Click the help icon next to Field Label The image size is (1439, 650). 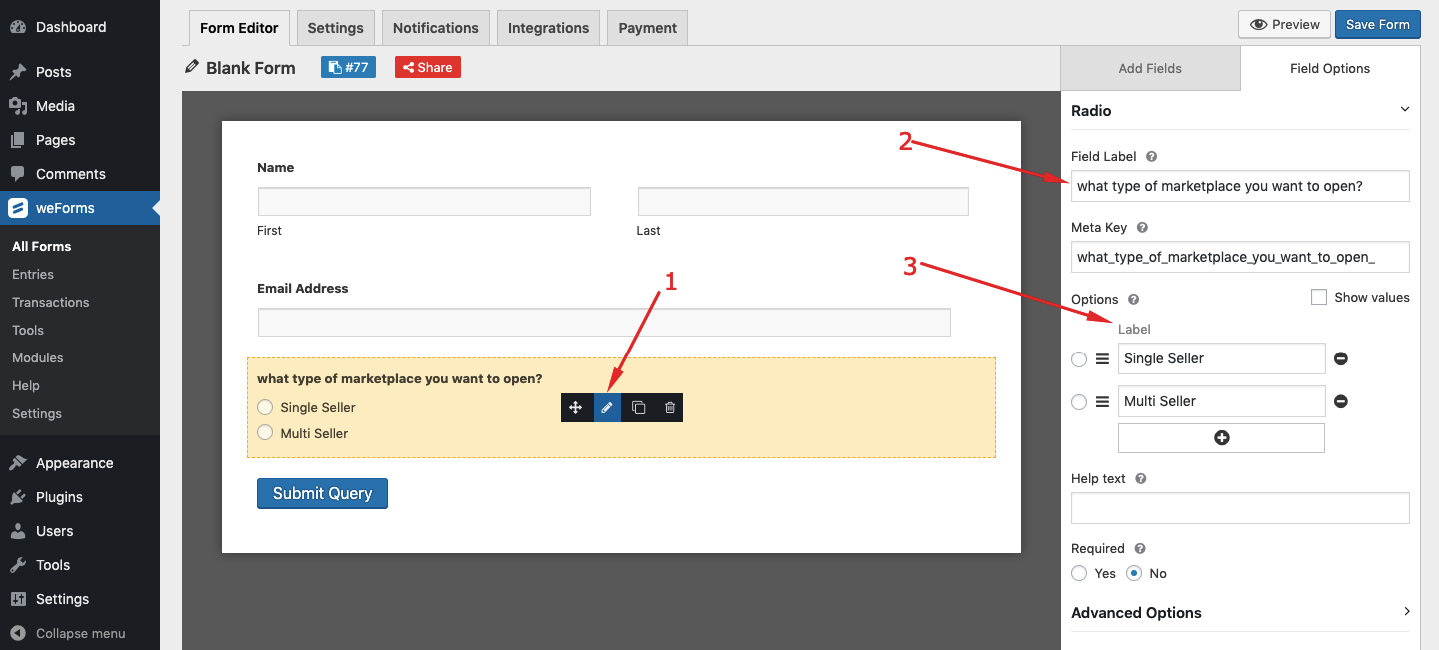[x=1150, y=156]
